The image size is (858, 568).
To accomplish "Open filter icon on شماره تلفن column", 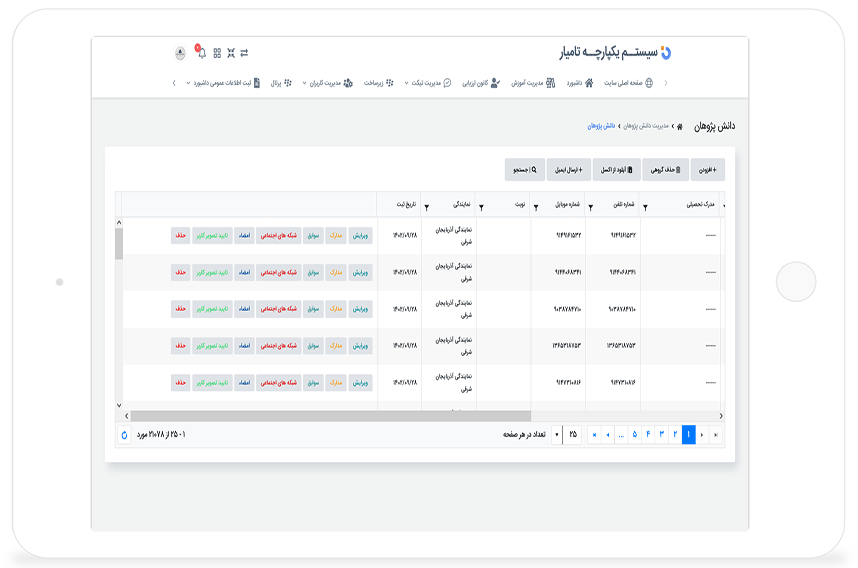I will (590, 208).
